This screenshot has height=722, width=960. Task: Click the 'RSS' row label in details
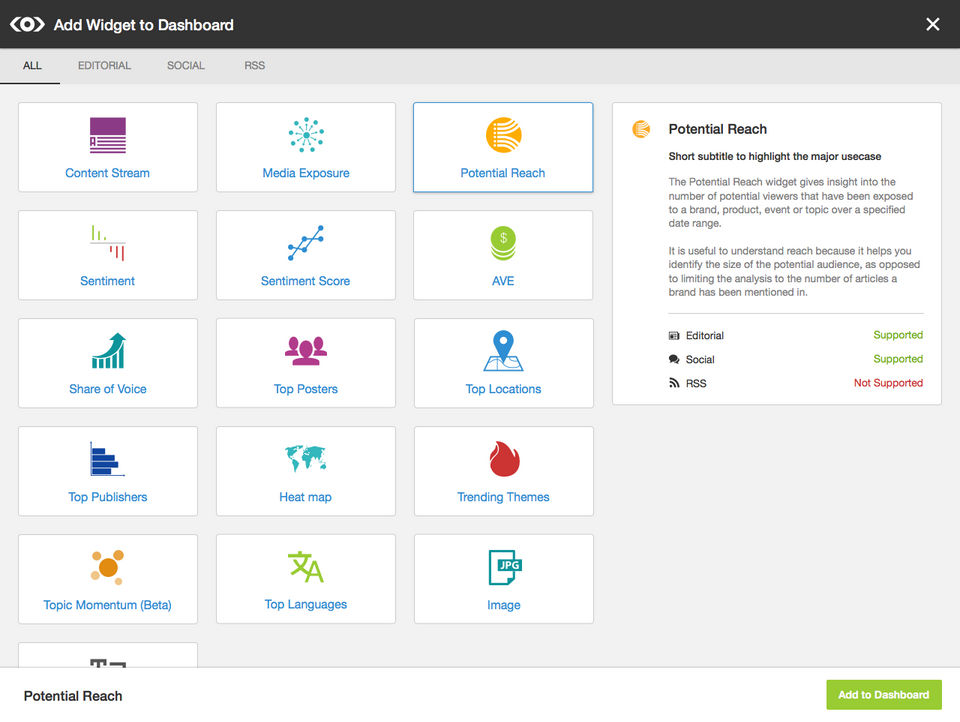(696, 383)
